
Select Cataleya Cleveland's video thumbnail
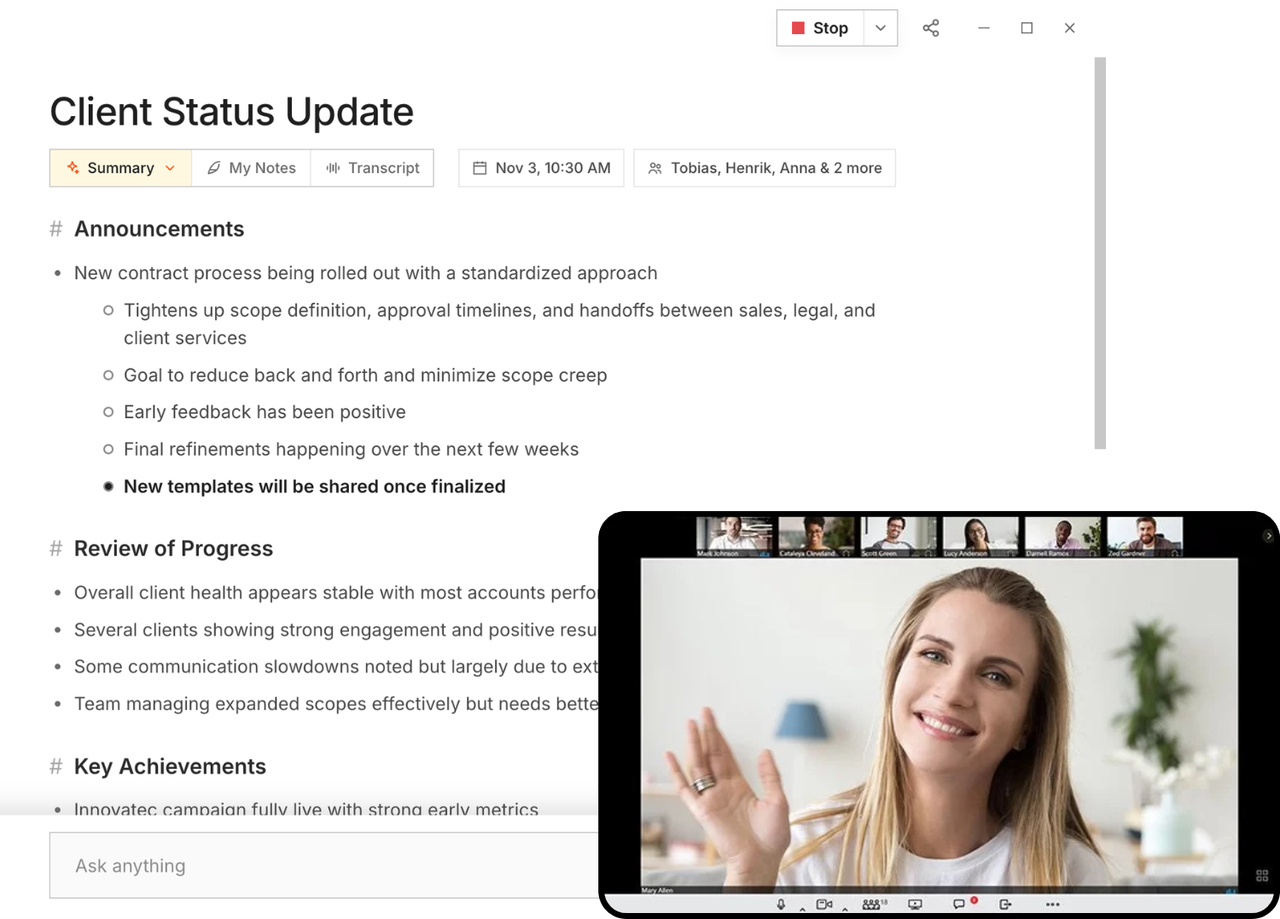817,536
